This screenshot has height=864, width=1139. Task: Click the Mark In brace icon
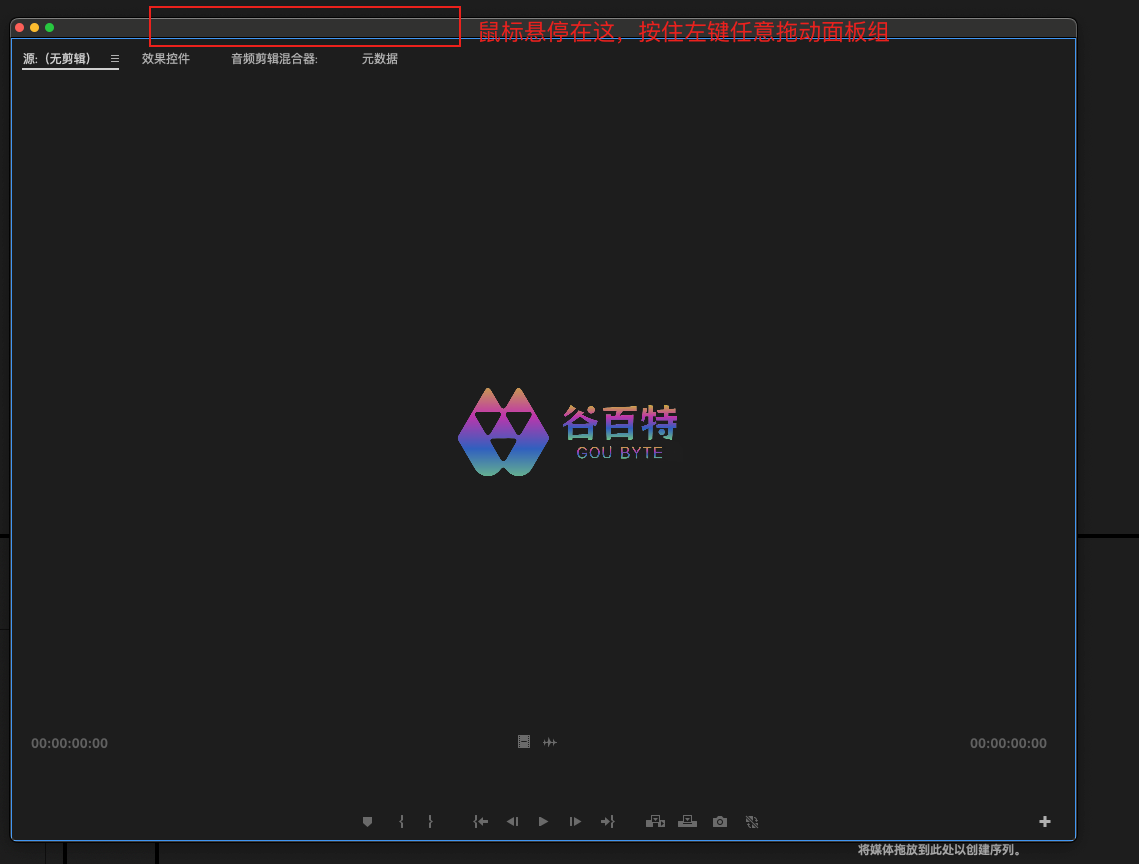point(401,822)
